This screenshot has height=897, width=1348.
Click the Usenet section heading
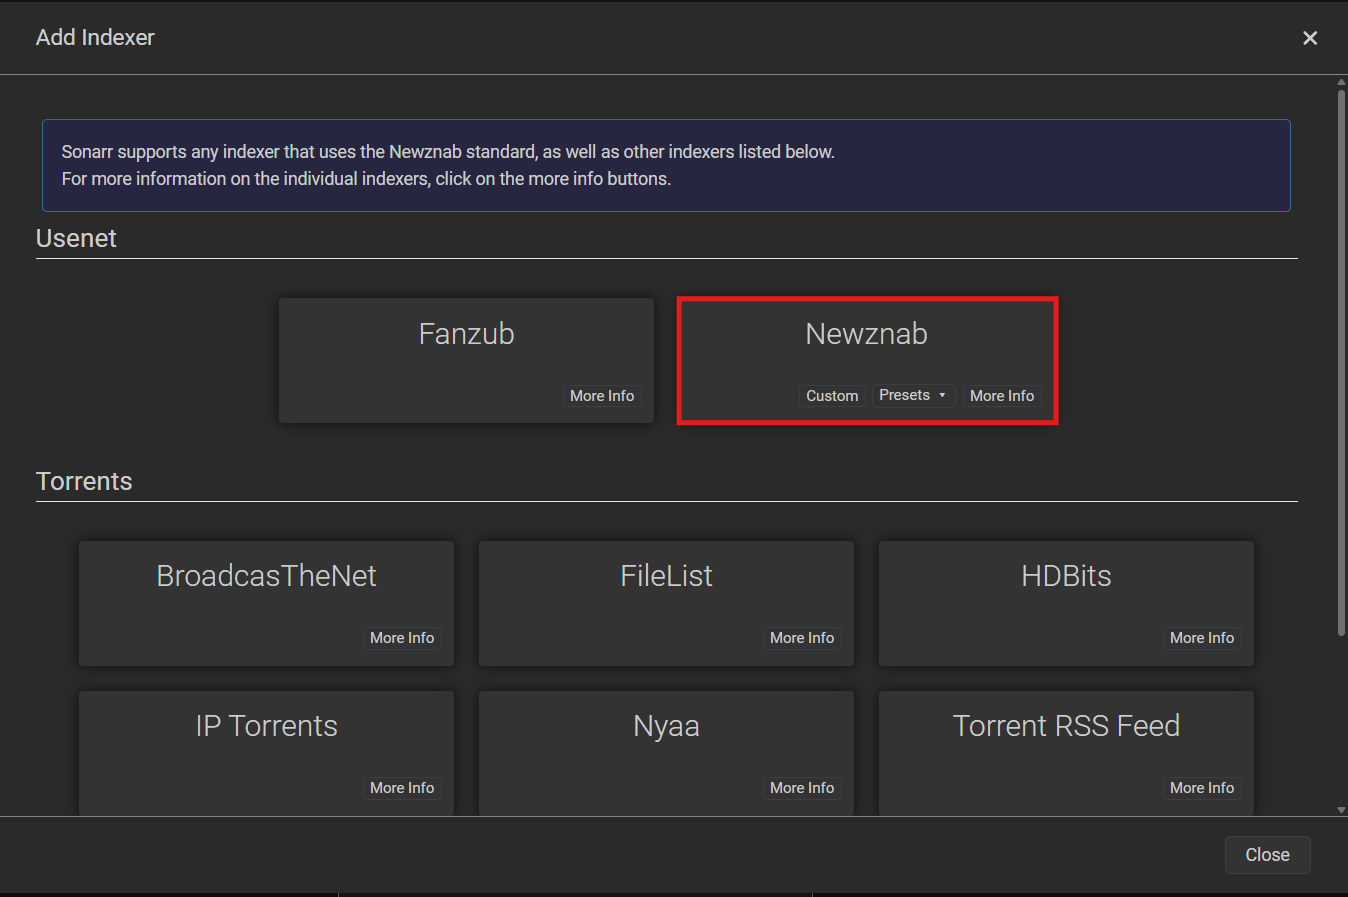[76, 238]
